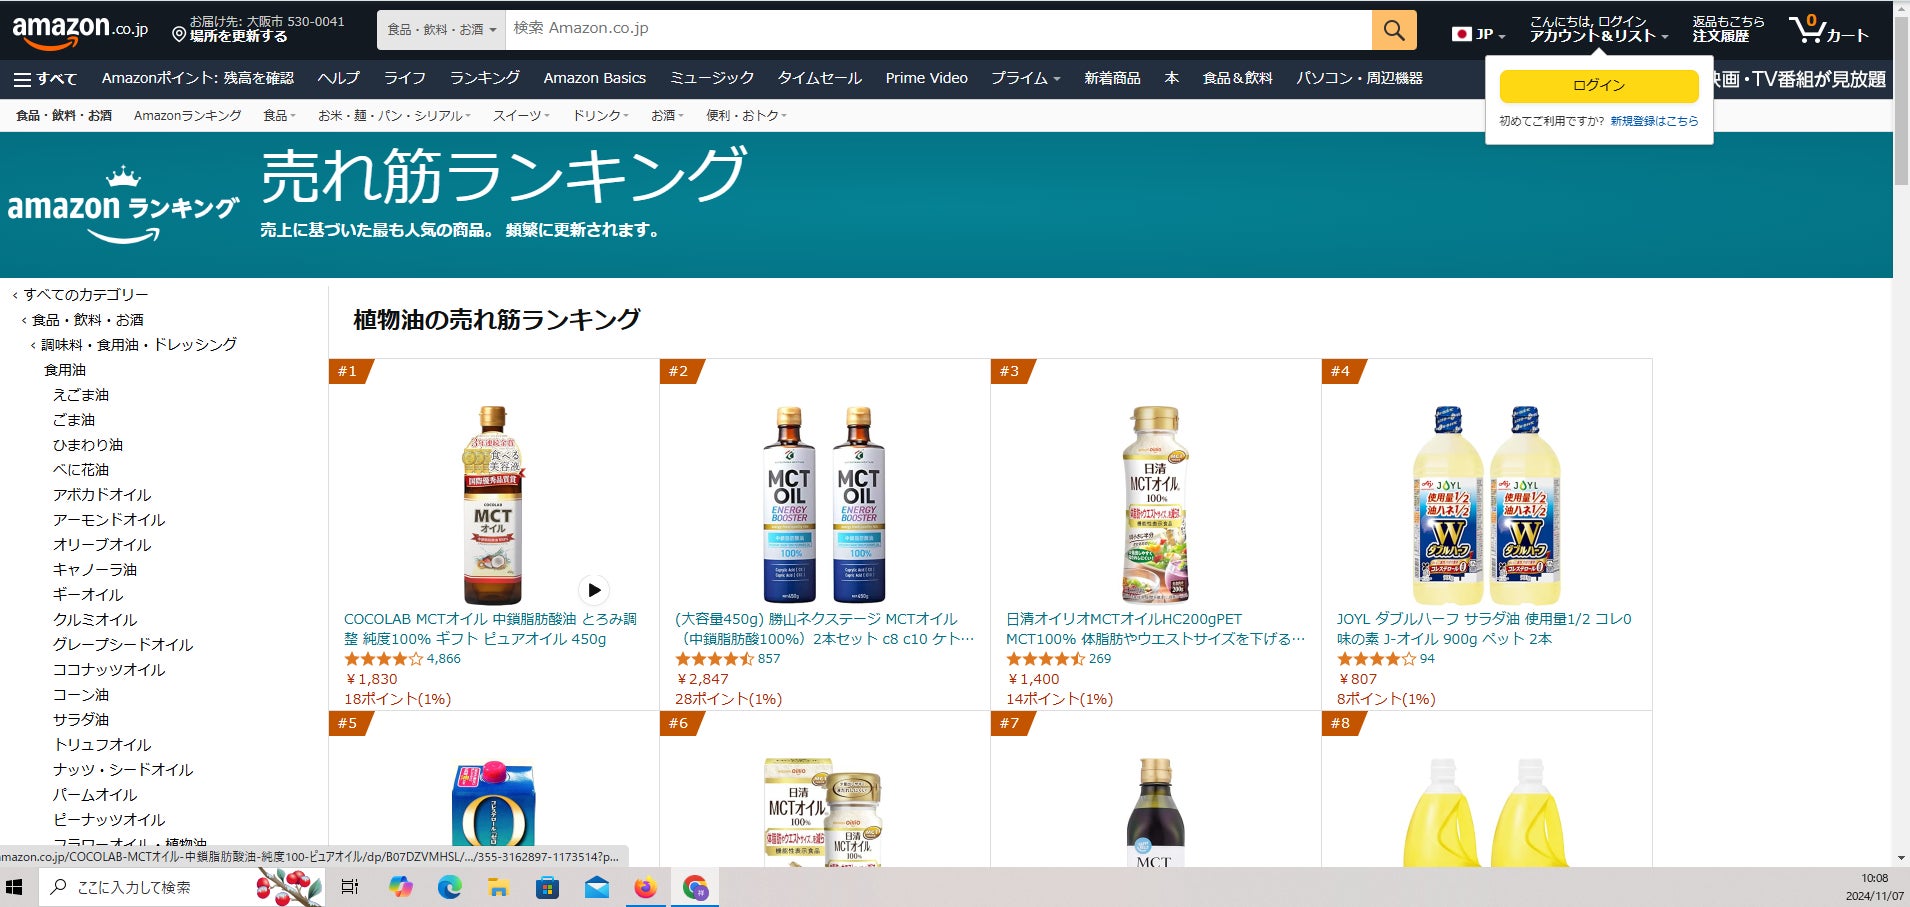Open the JP language selector dropdown
Viewport: 1910px width, 907px height.
(1478, 34)
